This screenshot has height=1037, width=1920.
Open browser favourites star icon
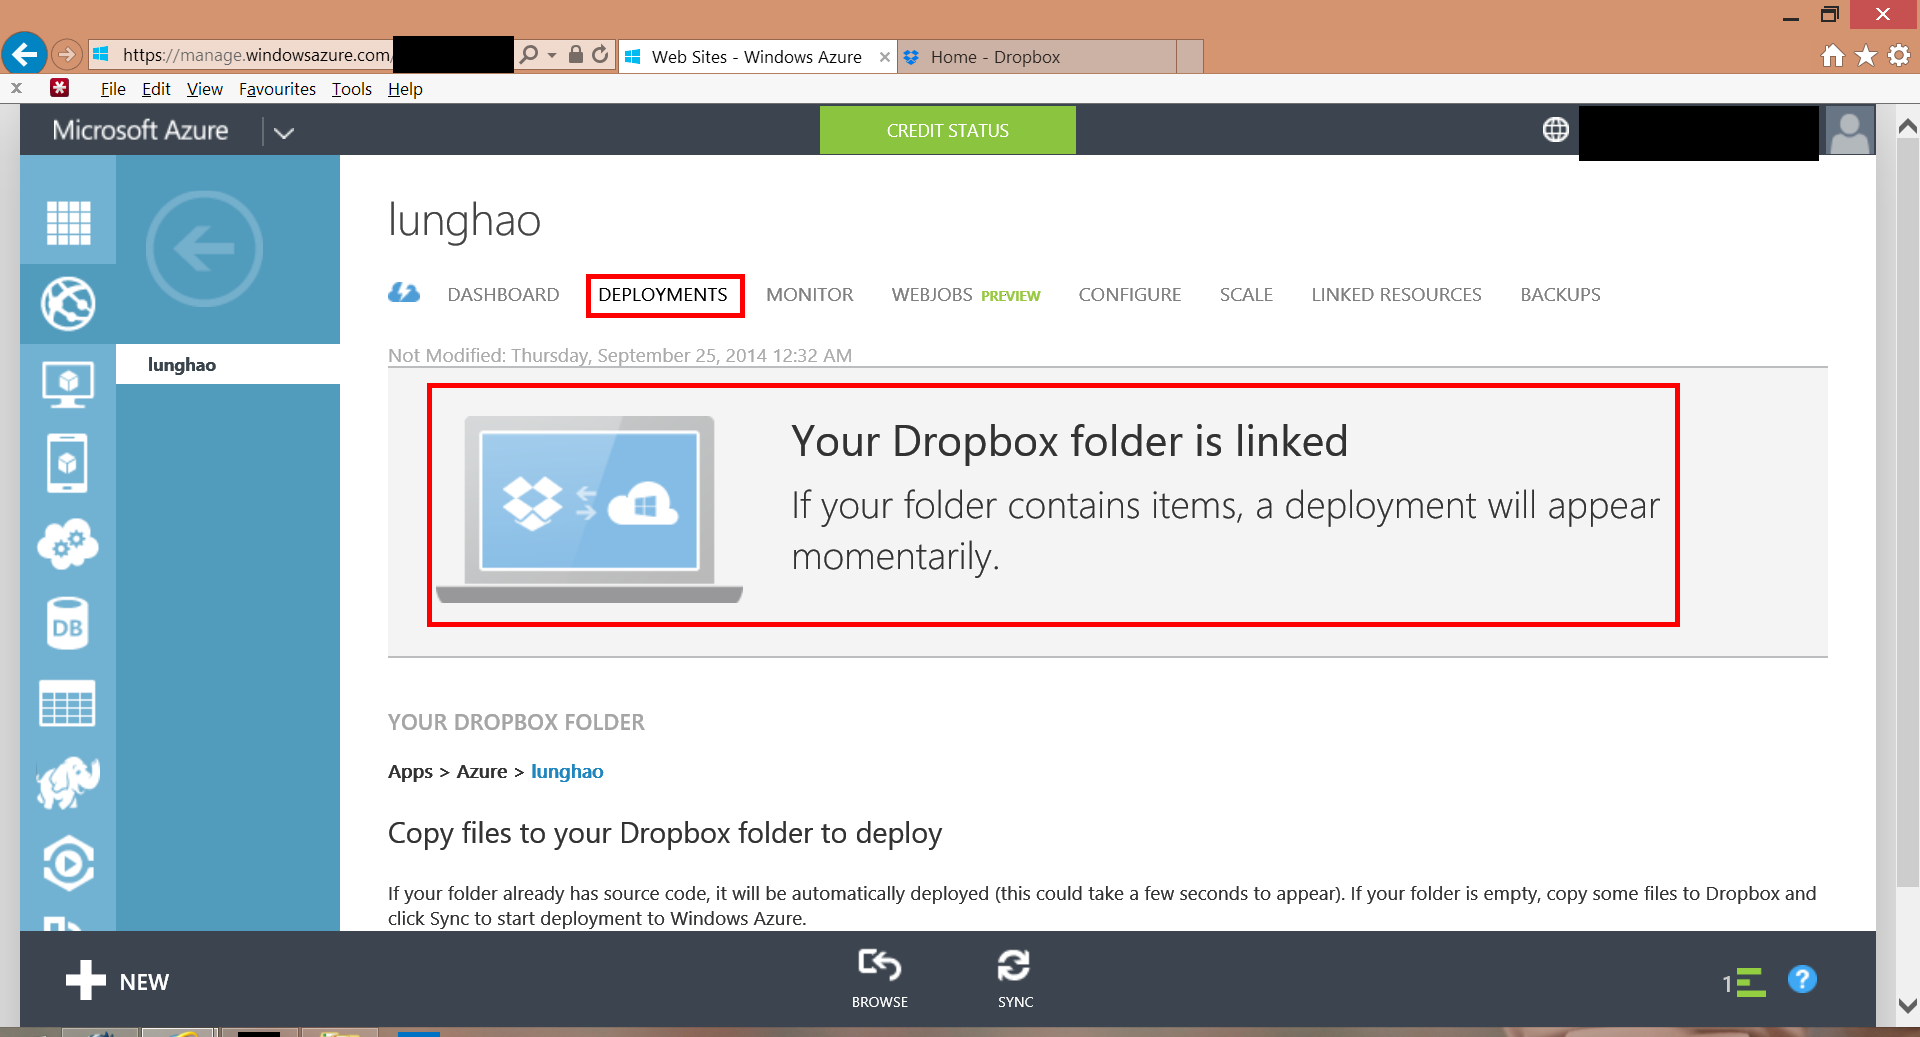(x=1866, y=56)
